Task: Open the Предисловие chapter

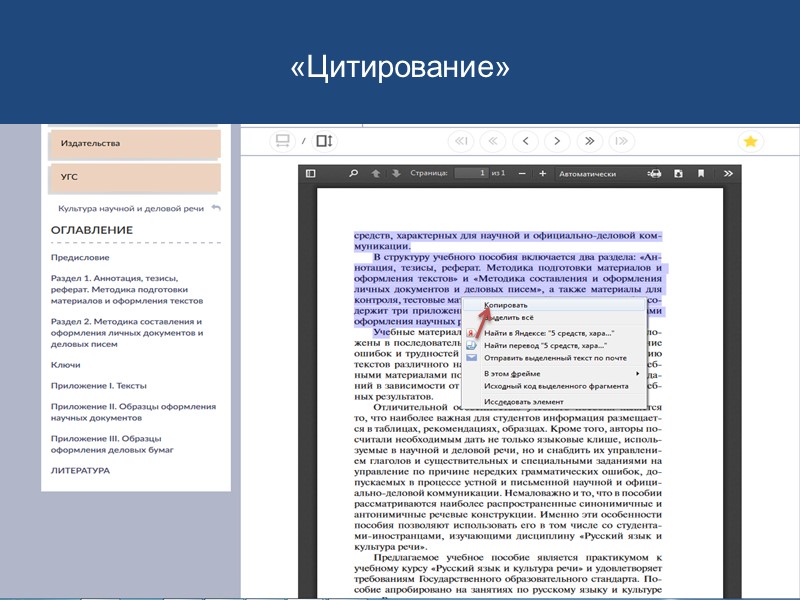Action: click(x=80, y=257)
